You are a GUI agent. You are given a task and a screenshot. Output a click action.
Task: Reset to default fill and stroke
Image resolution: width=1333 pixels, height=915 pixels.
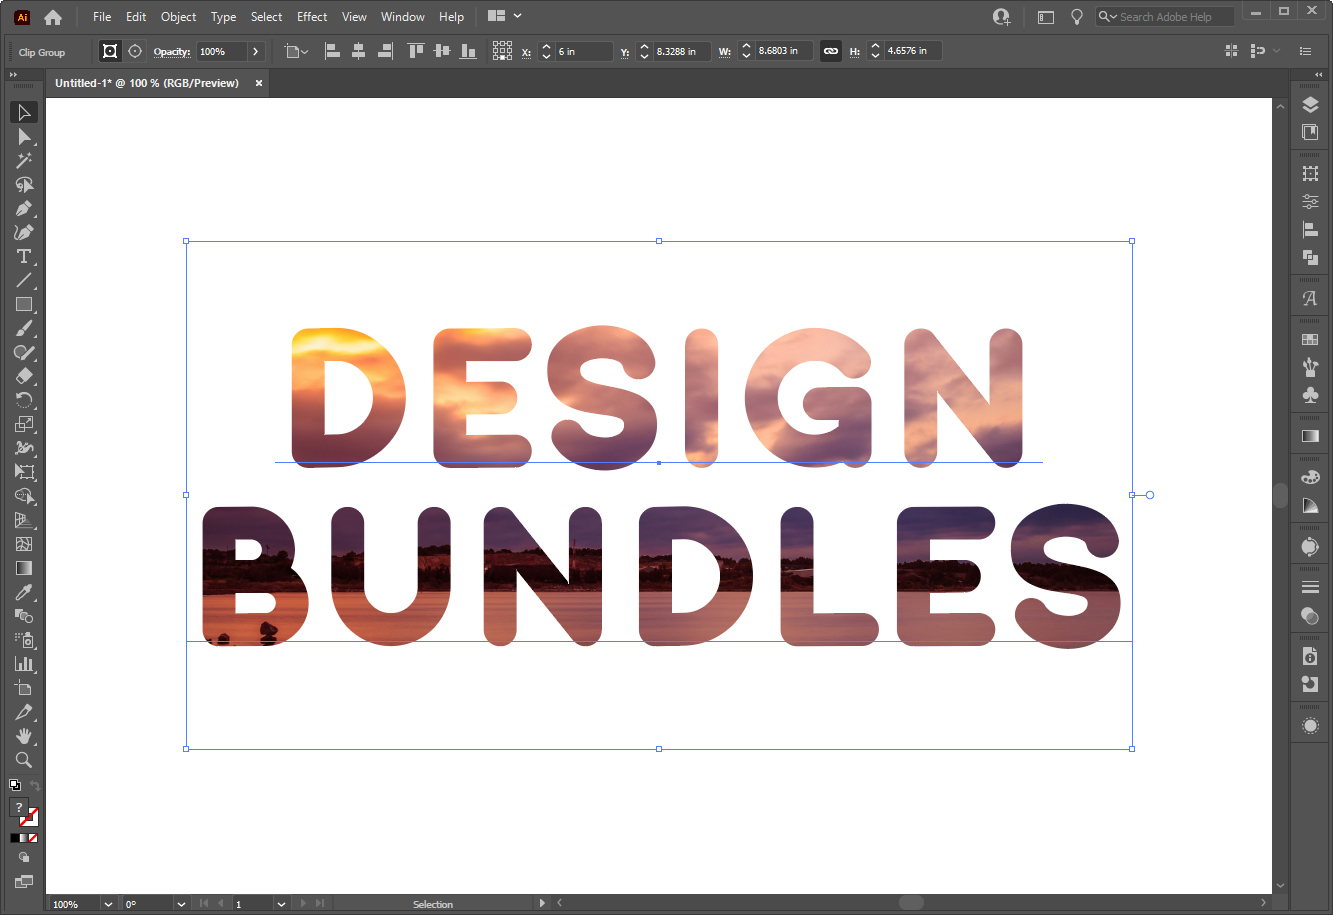point(15,786)
